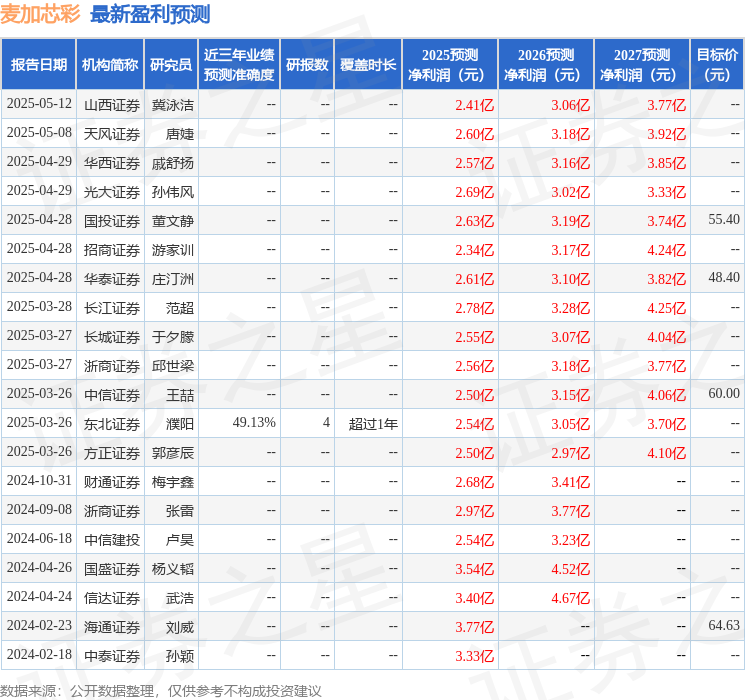Click 2.69亿 in 光大证券 row
The height and width of the screenshot is (700, 745).
pos(474,192)
